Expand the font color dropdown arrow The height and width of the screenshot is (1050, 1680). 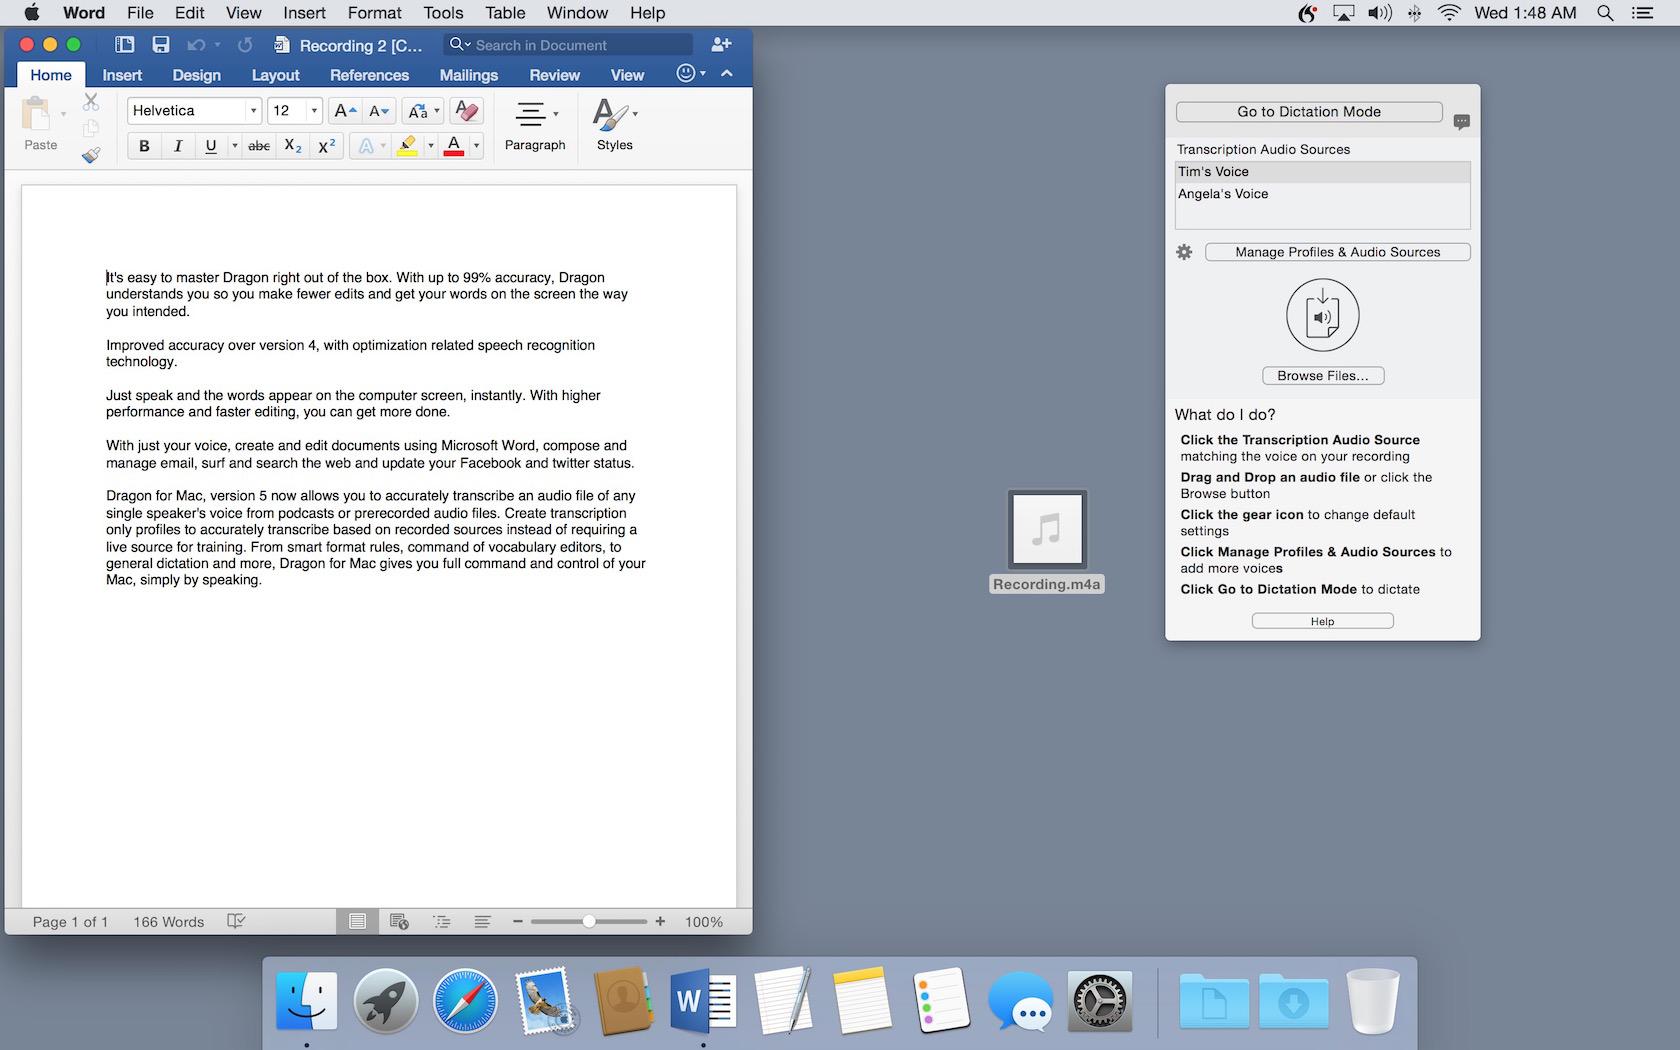click(476, 146)
